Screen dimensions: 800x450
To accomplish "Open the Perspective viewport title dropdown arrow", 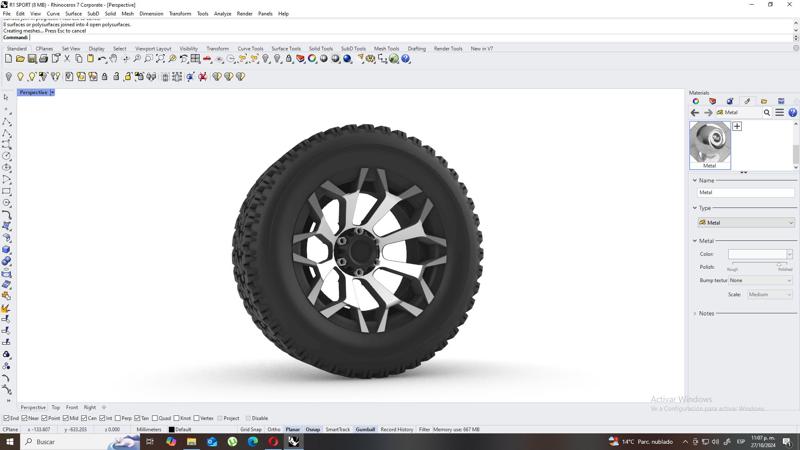I will [x=52, y=92].
